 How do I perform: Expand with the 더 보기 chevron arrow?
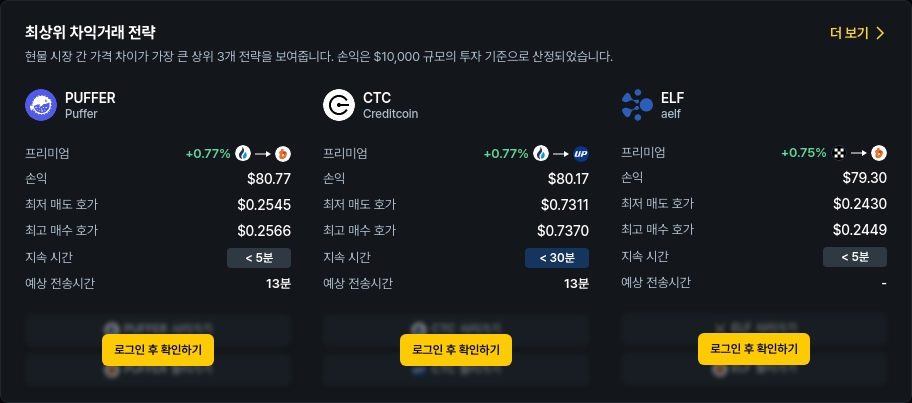coord(880,33)
